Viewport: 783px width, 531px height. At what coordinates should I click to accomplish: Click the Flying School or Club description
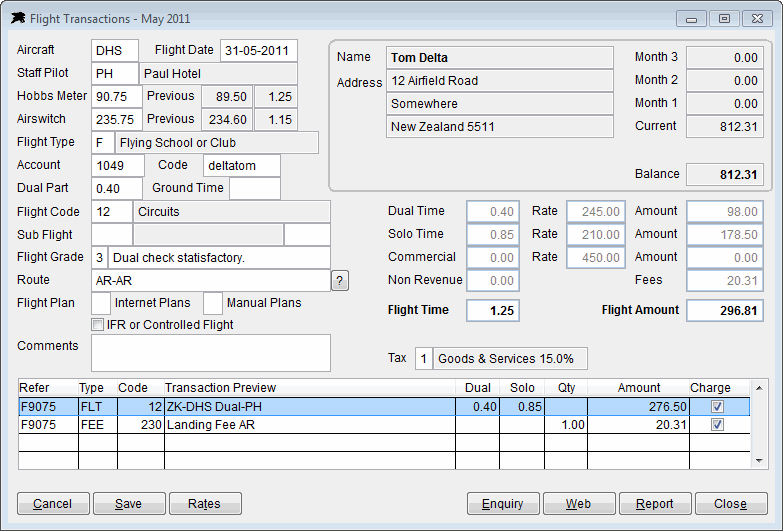click(217, 142)
